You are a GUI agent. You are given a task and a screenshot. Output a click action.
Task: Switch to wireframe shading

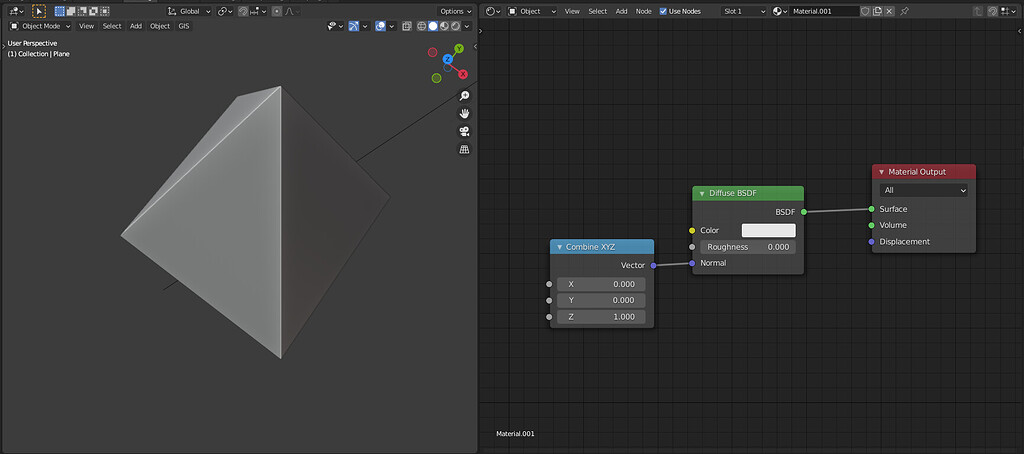tap(422, 26)
